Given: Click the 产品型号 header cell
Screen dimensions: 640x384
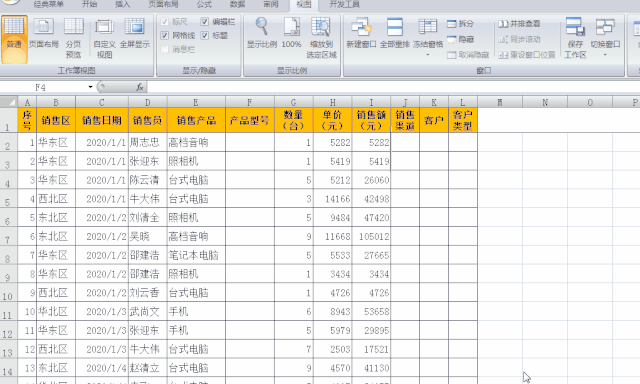Looking at the screenshot, I should coord(250,120).
